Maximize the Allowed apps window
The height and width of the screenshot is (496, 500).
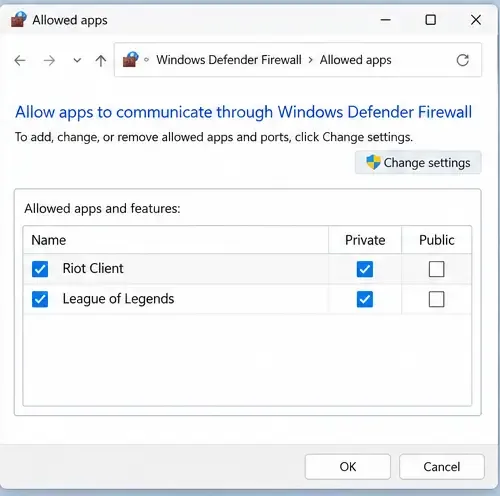430,20
